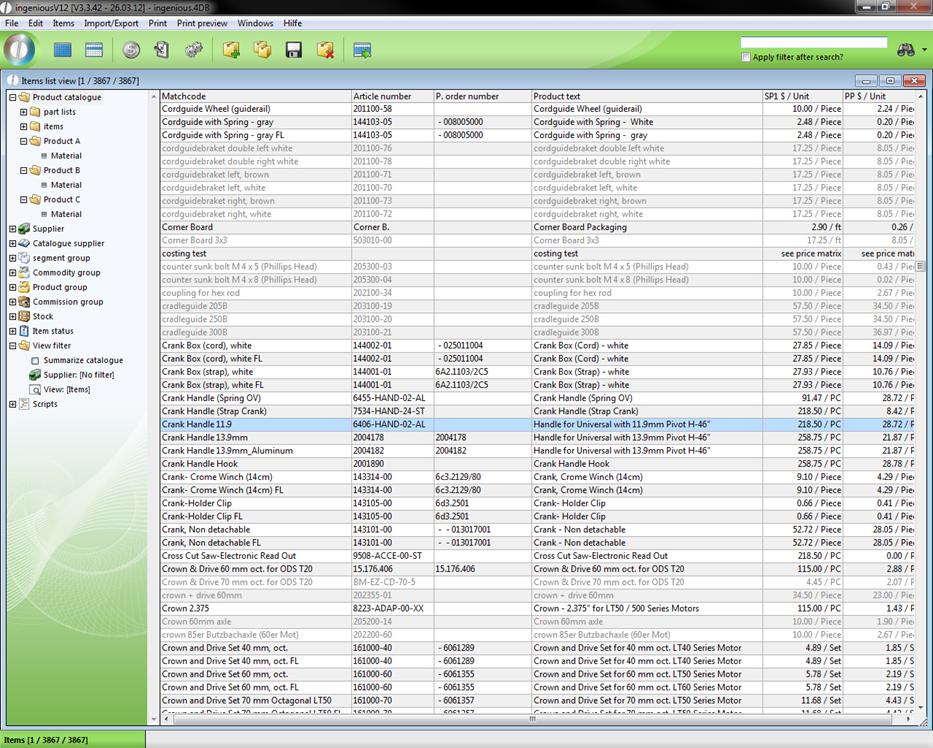Toggle the Summarize catalogue checkbox
Screen dimensions: 933x748
pyautogui.click(x=36, y=361)
